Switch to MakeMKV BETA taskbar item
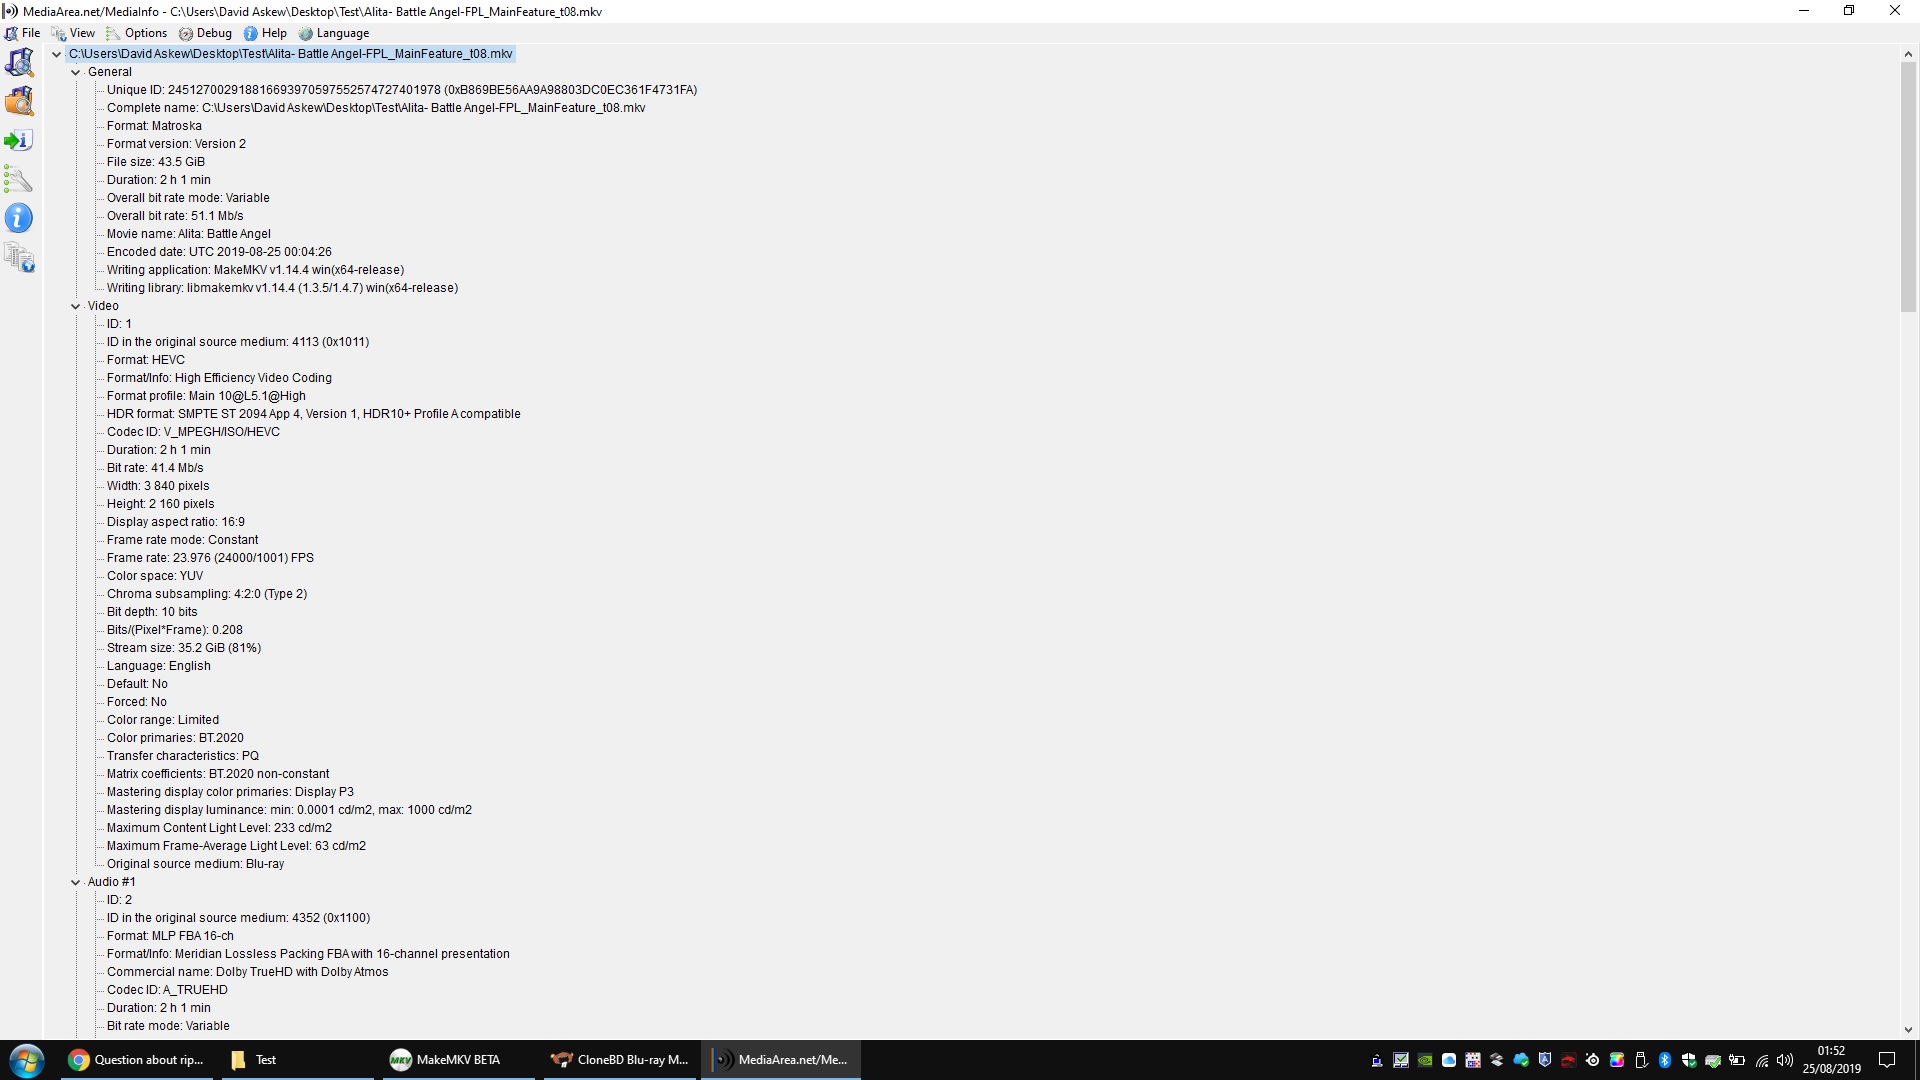Image resolution: width=1920 pixels, height=1080 pixels. (458, 1060)
